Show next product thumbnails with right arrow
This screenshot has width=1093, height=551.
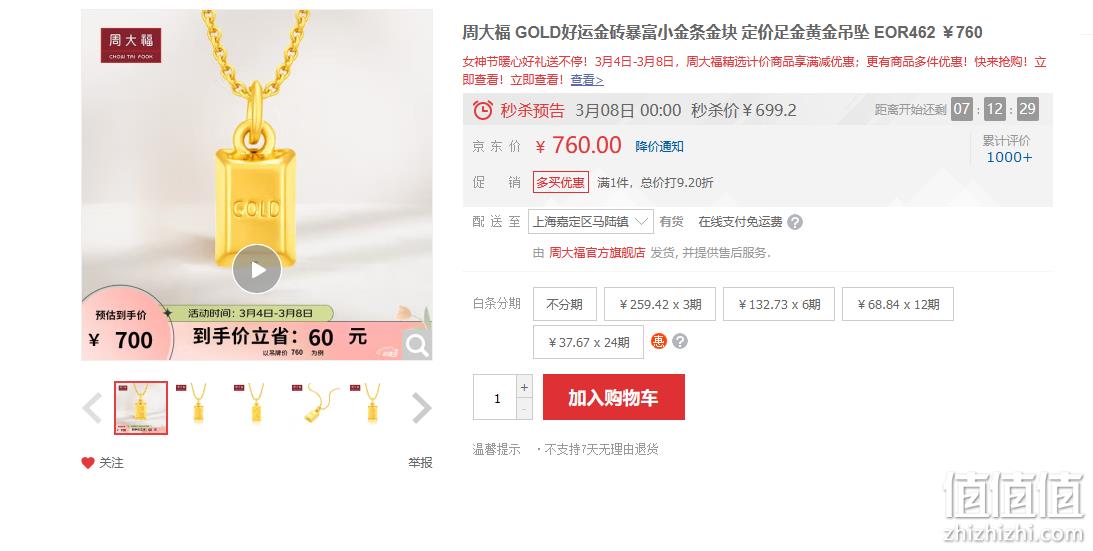pos(421,408)
